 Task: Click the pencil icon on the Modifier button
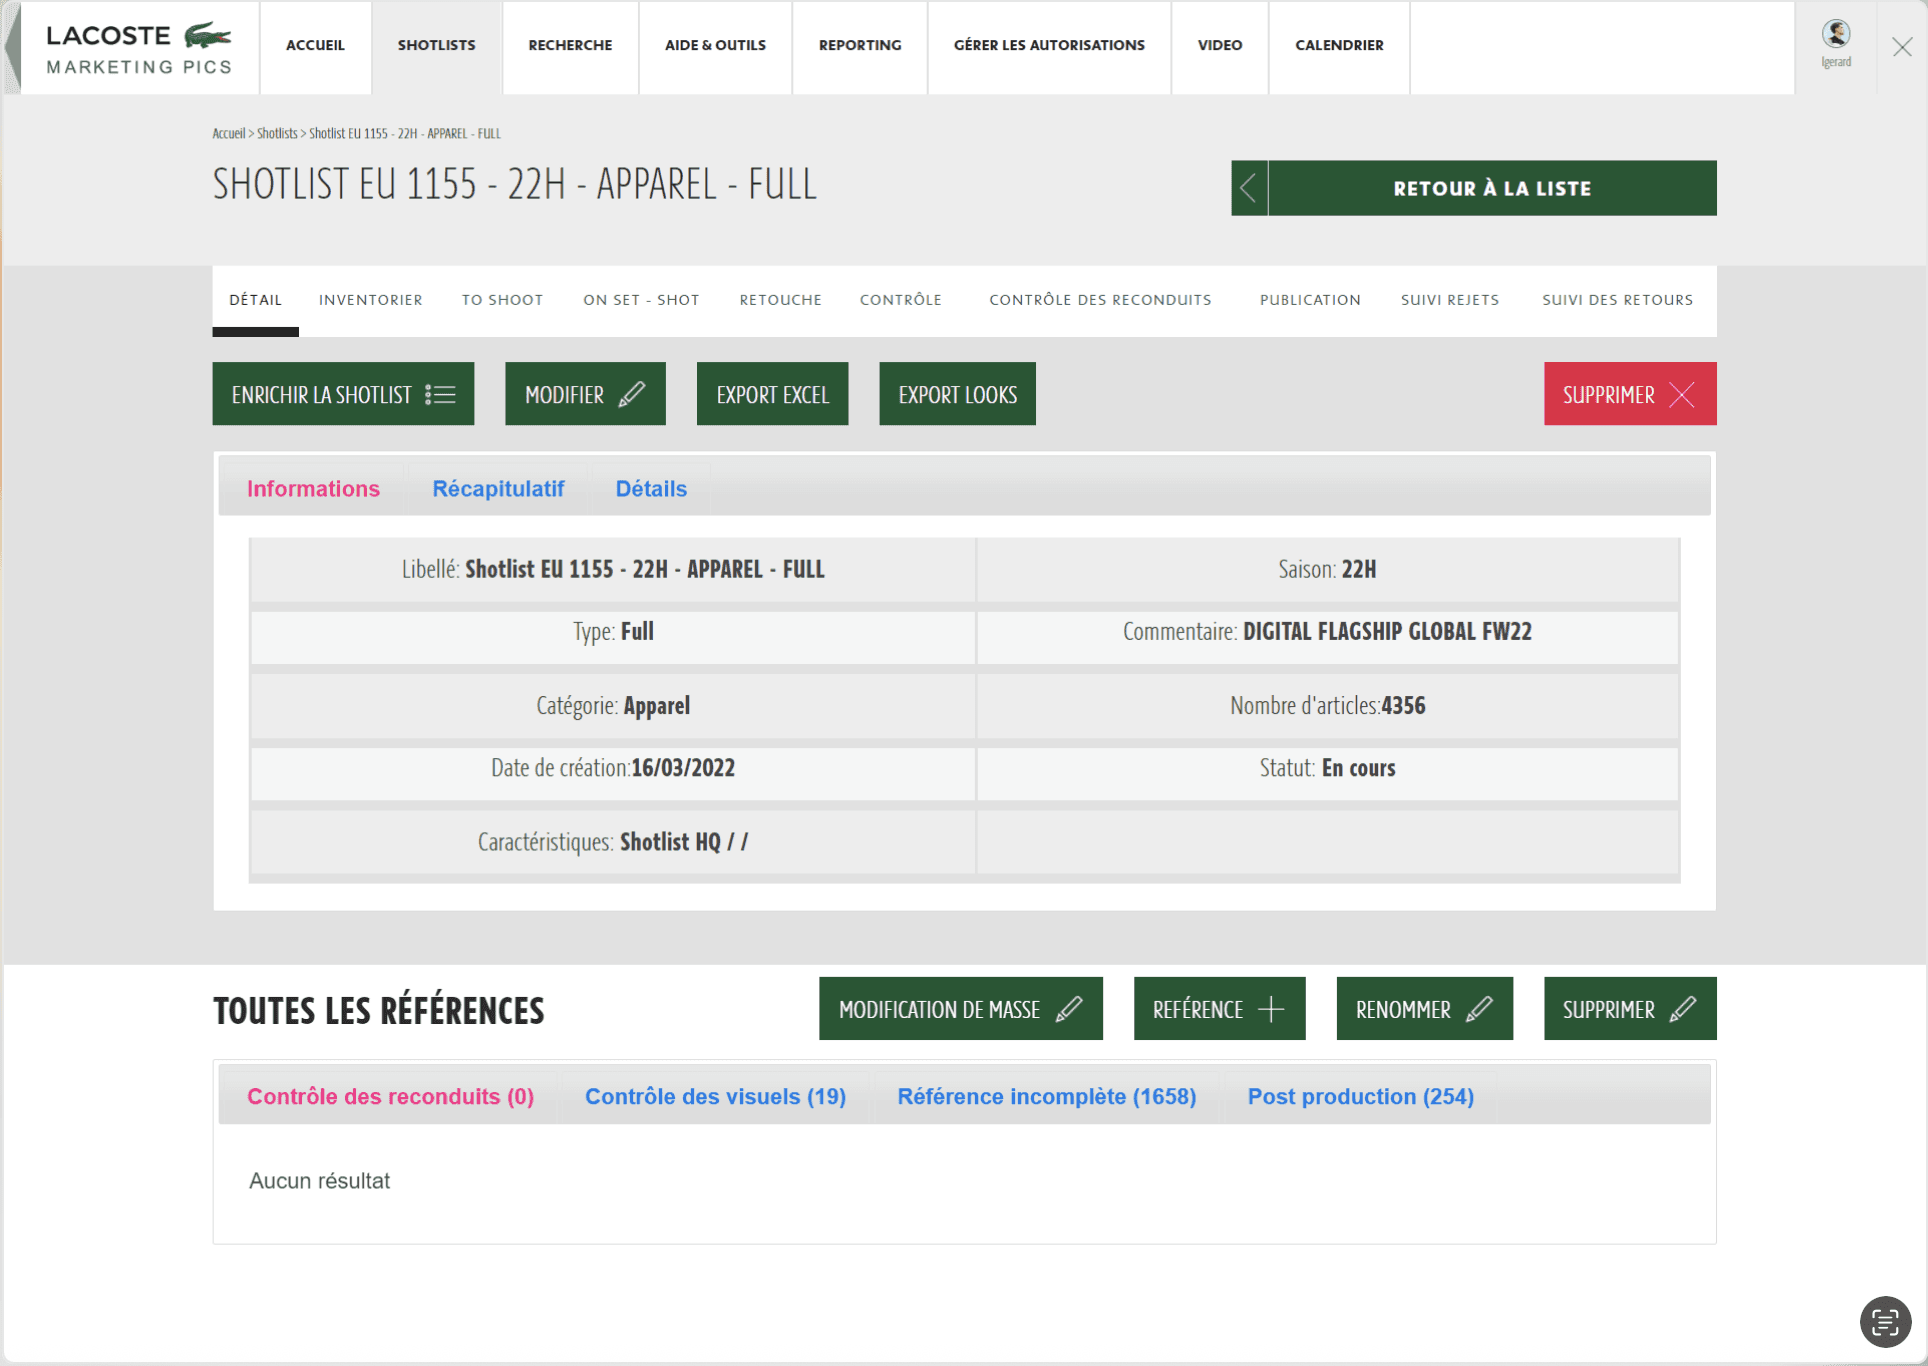click(x=632, y=395)
